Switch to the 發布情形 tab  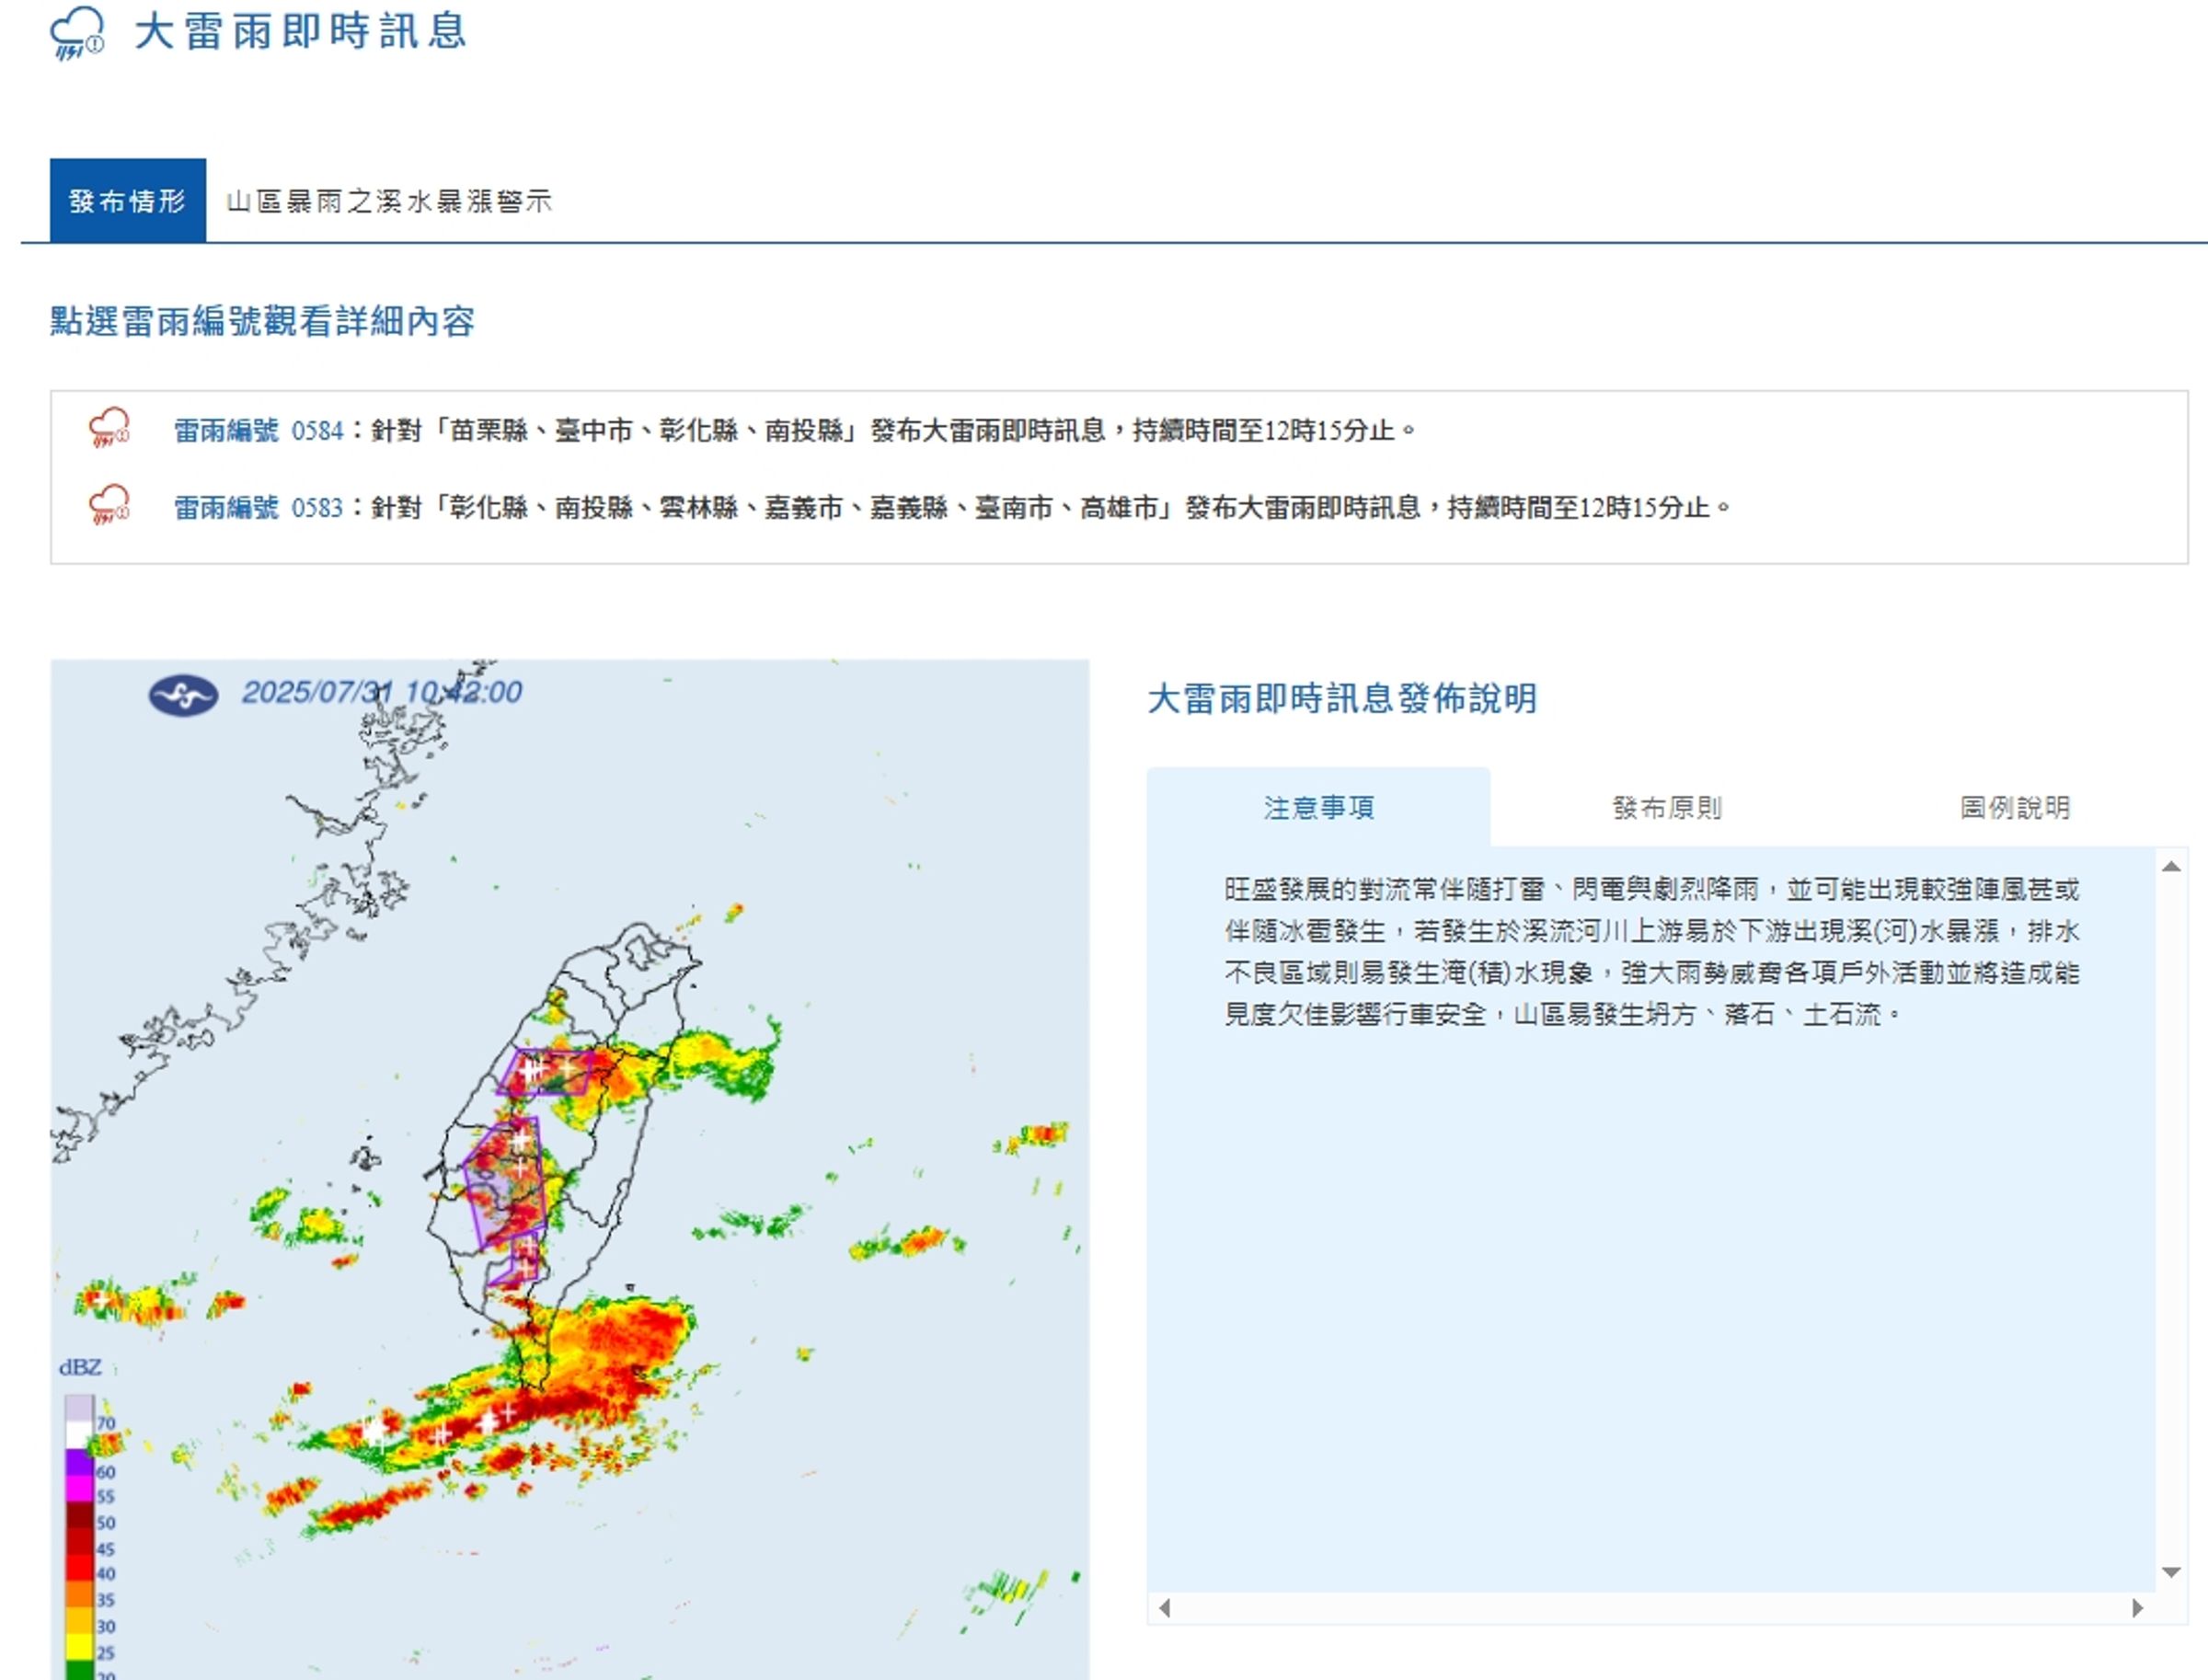[128, 200]
